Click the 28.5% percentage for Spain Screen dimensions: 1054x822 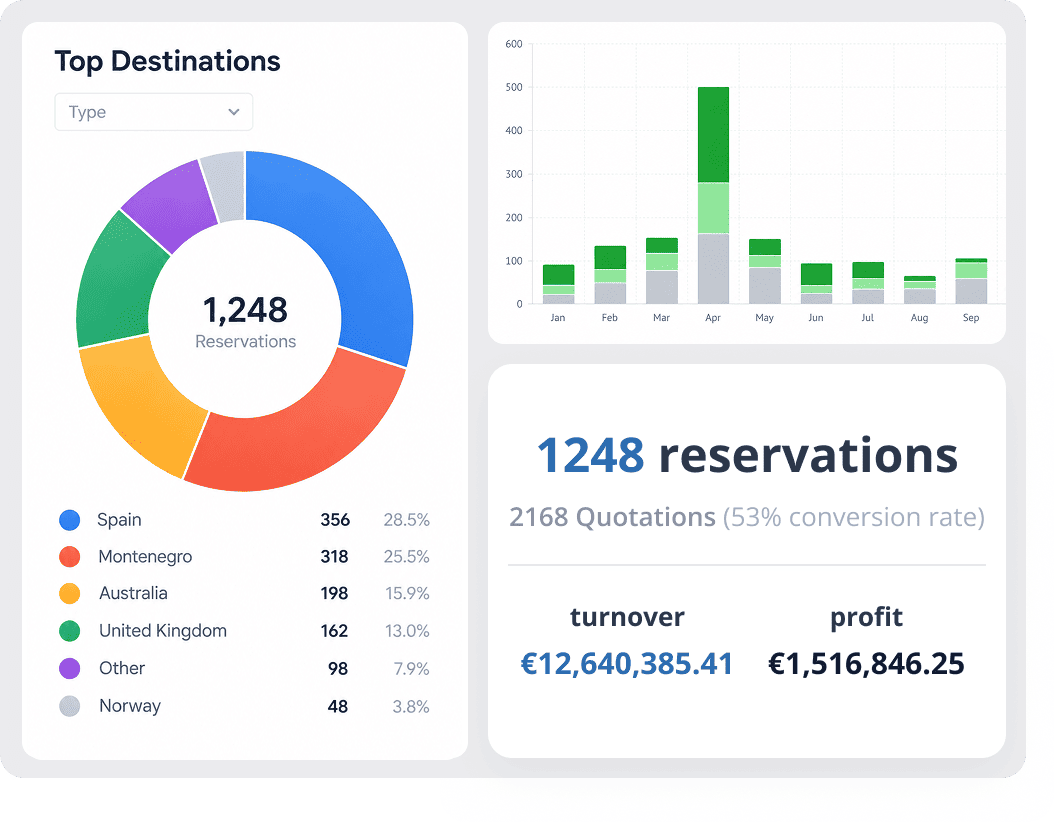[x=406, y=520]
